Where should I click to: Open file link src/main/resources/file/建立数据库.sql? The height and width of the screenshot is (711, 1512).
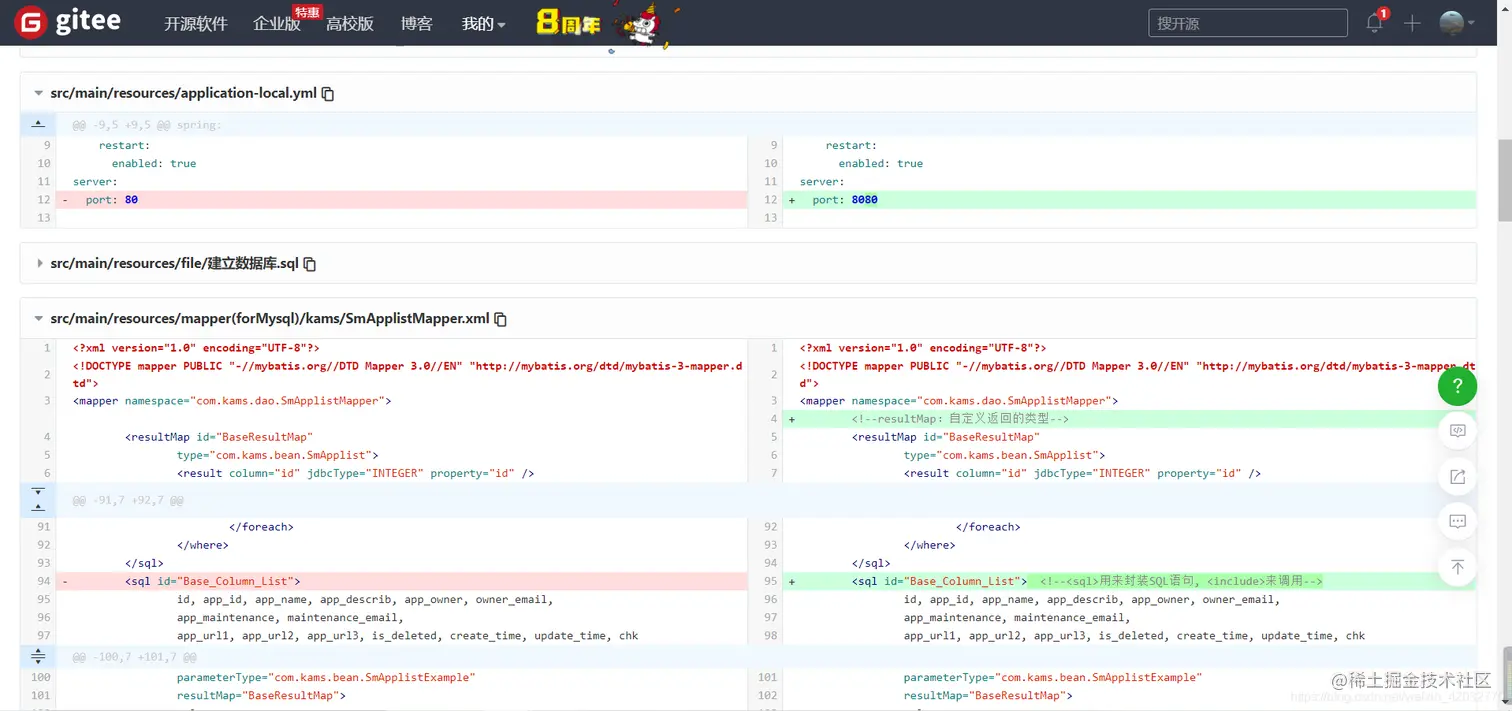(x=174, y=263)
